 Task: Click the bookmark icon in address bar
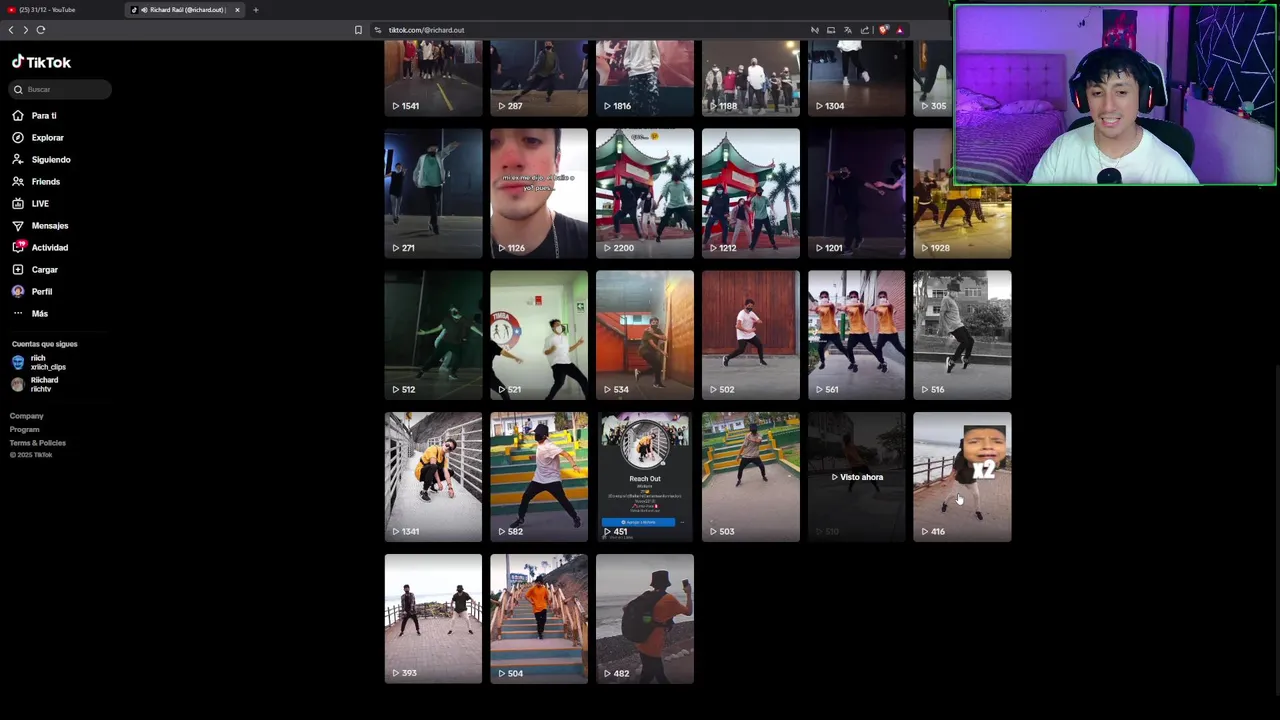[x=358, y=30]
